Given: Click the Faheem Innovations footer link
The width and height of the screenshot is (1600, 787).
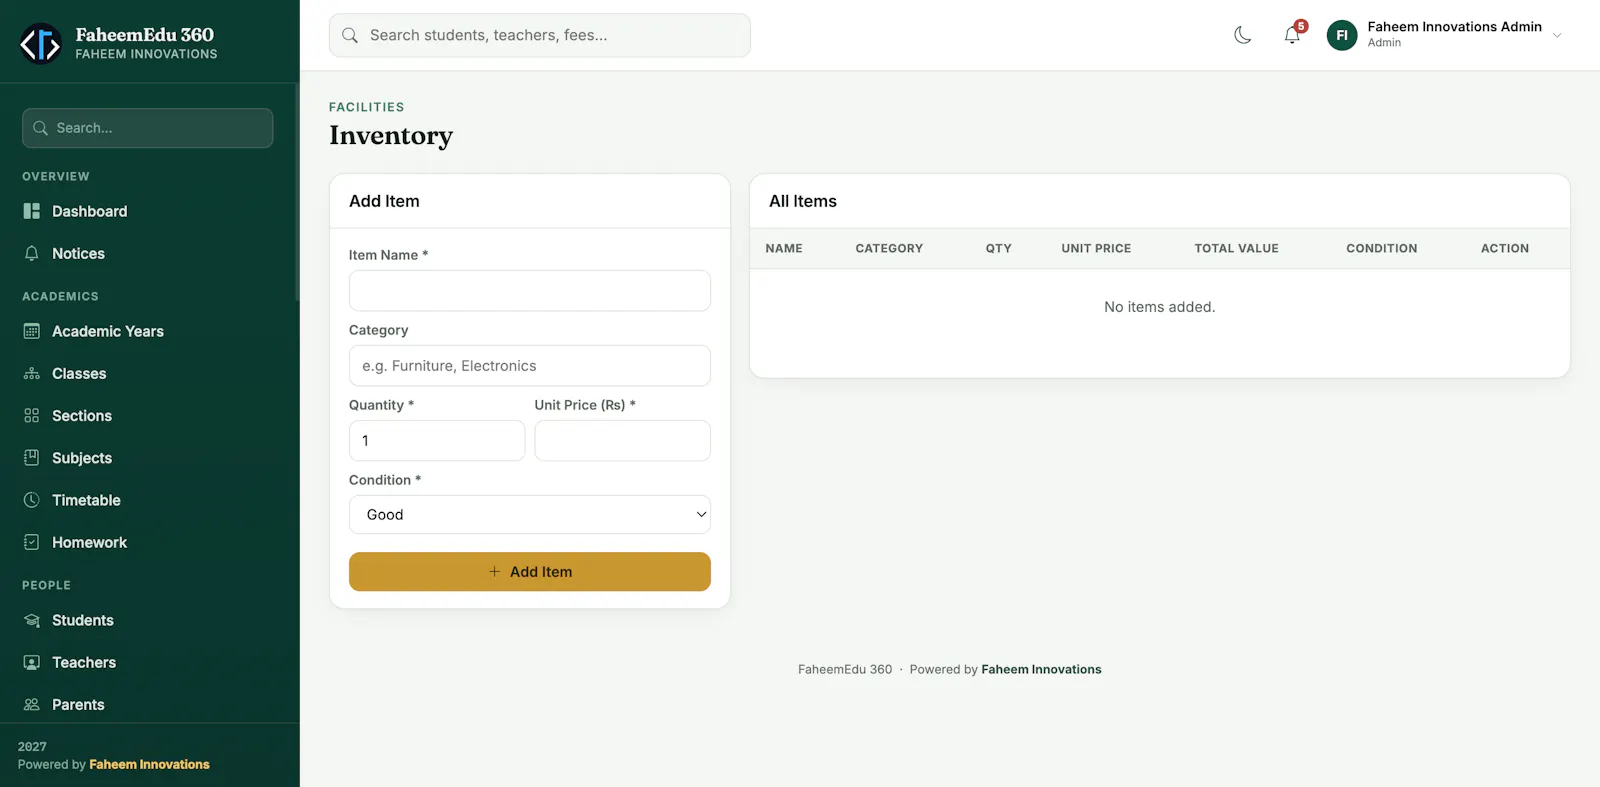Looking at the screenshot, I should tap(1041, 669).
